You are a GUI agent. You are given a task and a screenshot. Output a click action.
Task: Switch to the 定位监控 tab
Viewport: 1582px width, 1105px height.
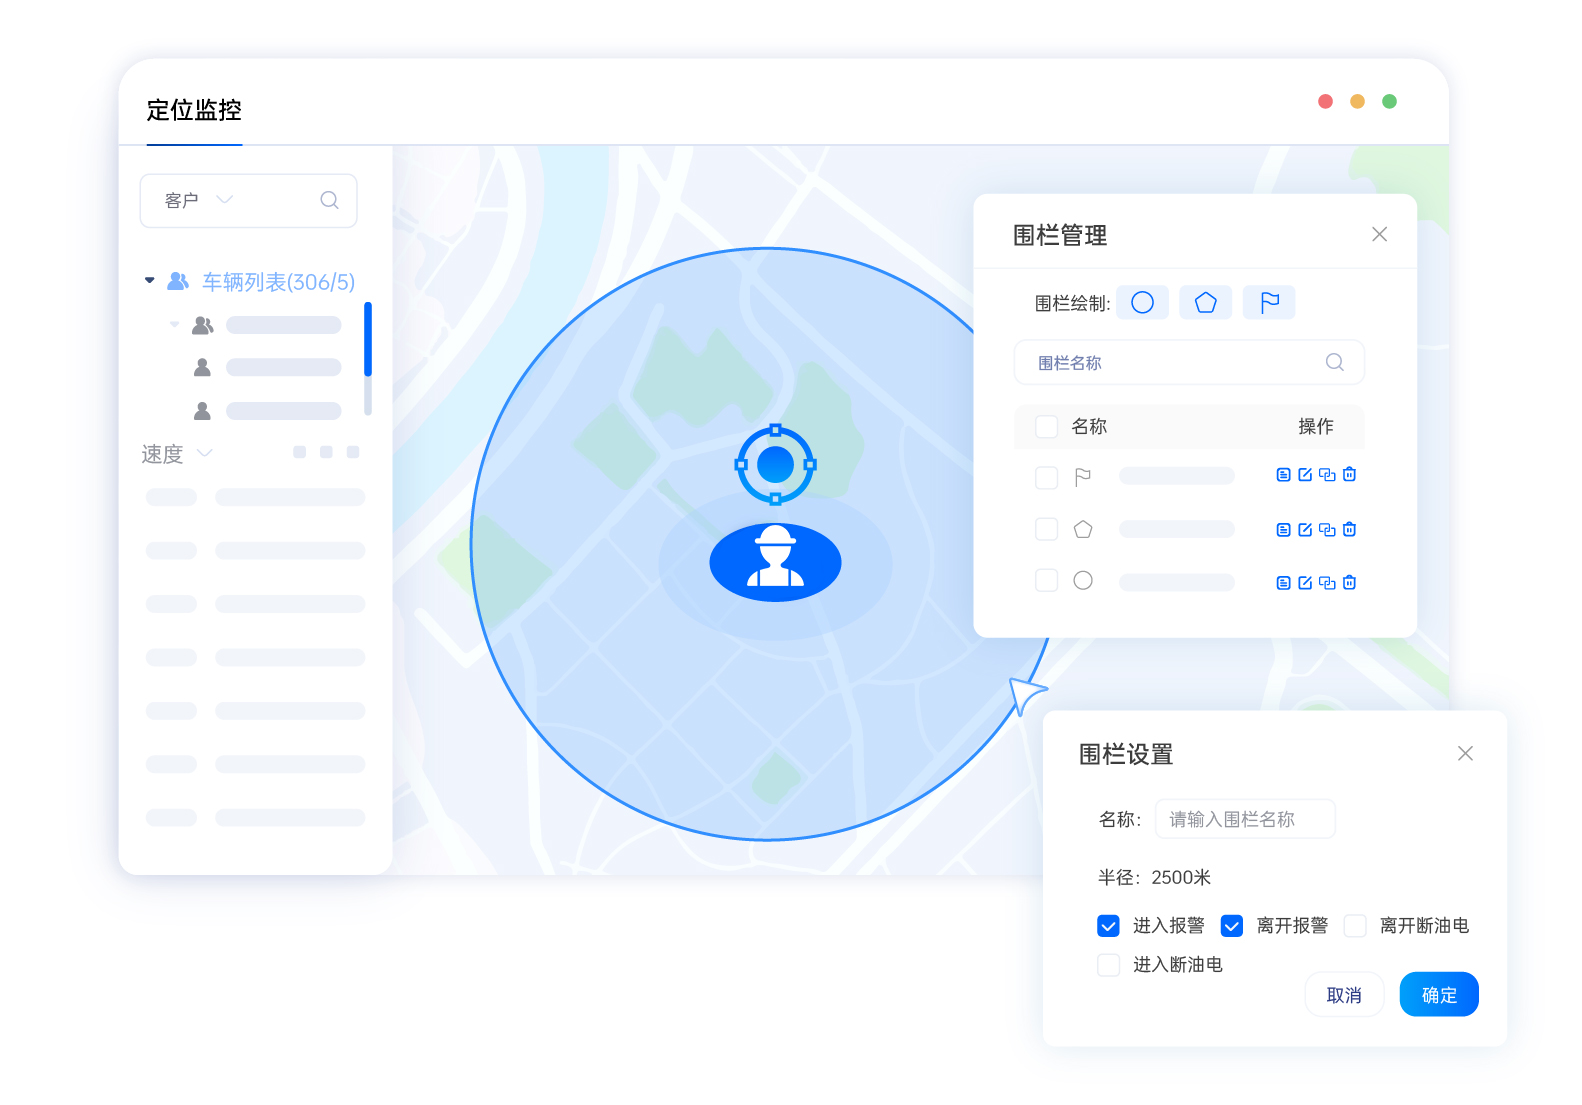click(x=194, y=110)
